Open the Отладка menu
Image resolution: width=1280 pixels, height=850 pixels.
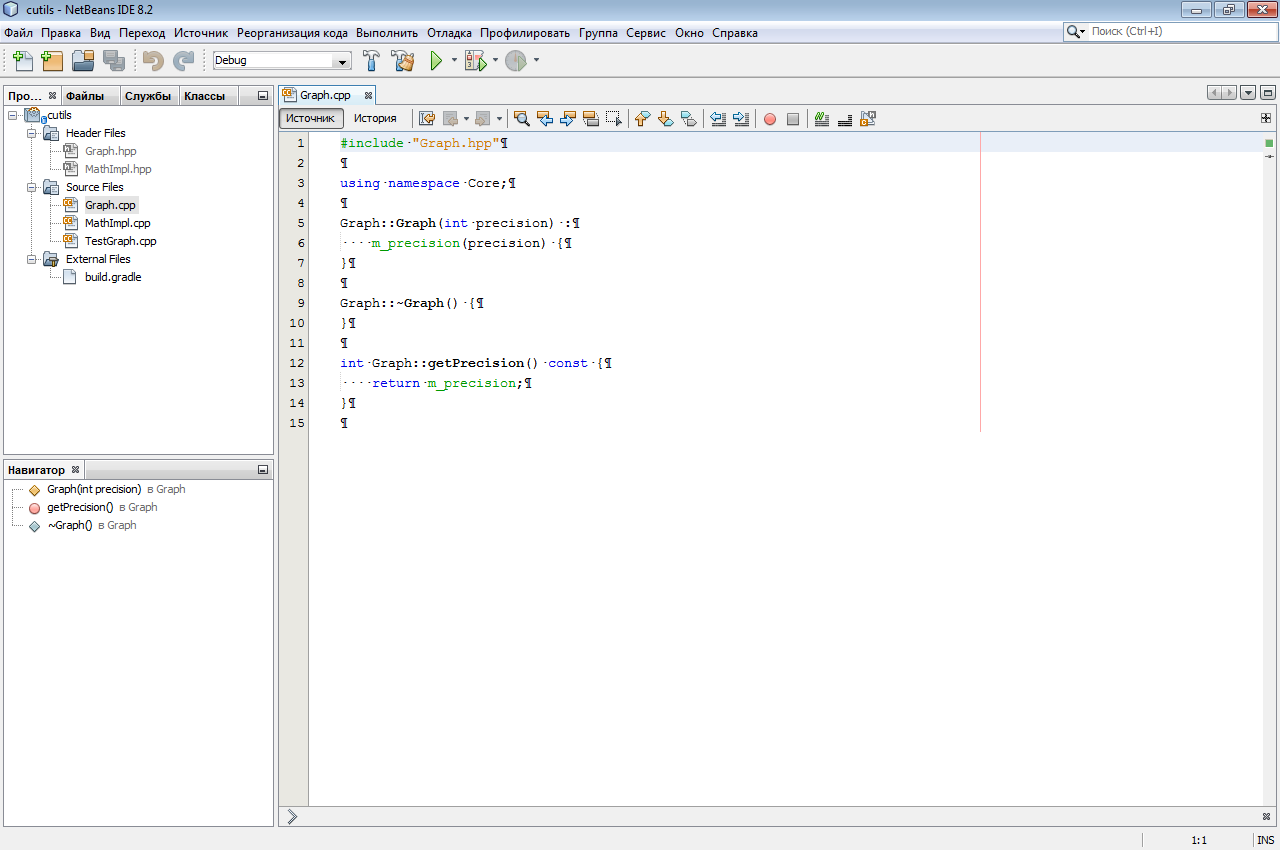[x=449, y=33]
